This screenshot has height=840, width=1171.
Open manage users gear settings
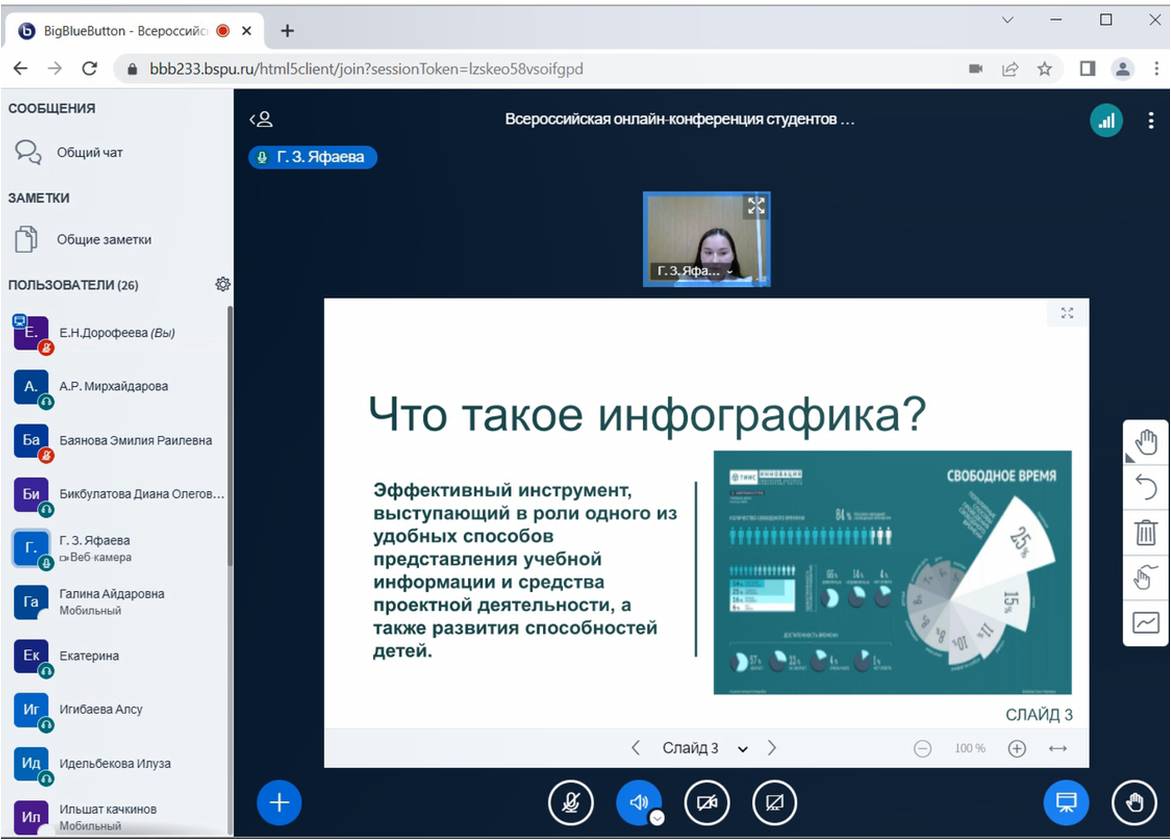coord(222,285)
